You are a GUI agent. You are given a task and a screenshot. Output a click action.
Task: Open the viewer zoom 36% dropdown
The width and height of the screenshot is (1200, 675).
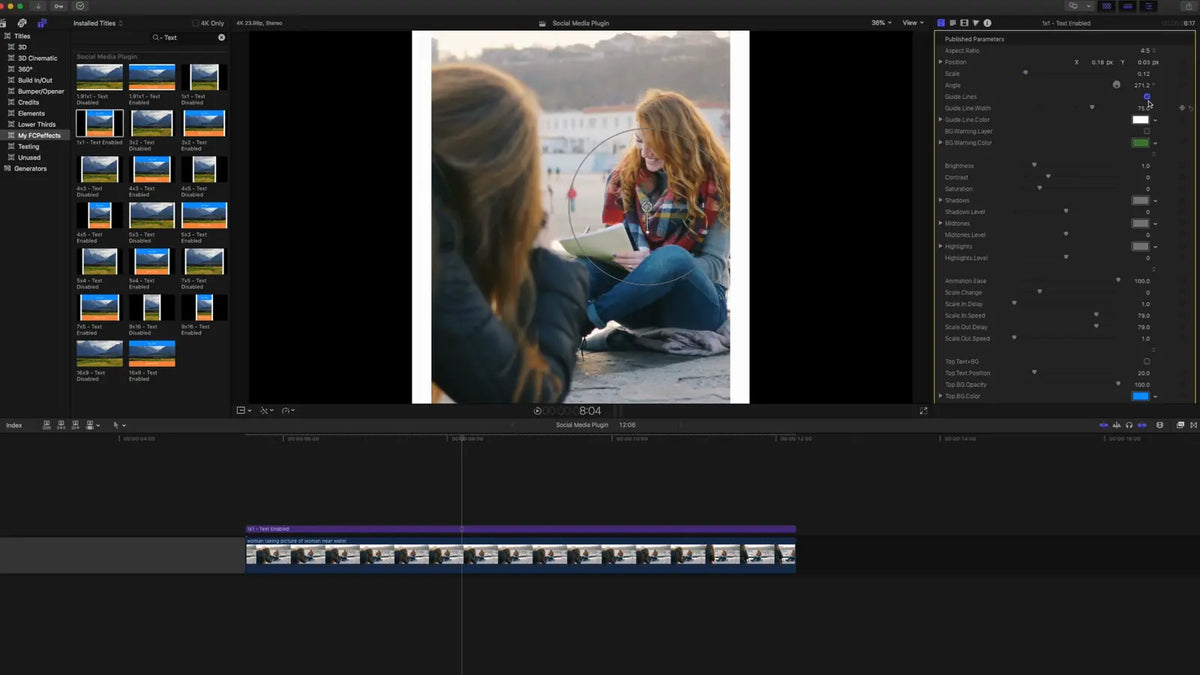tap(881, 23)
